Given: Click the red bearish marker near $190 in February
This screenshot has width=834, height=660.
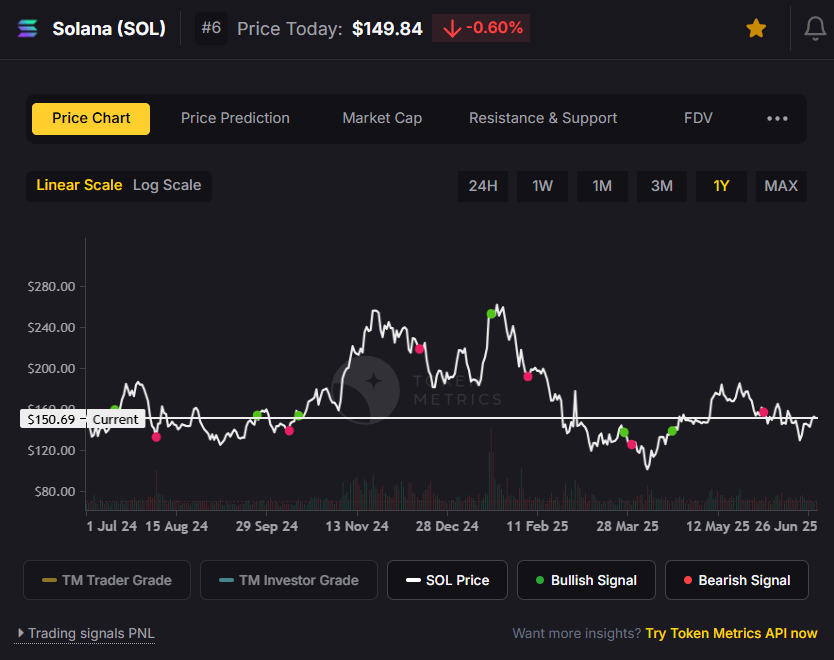Looking at the screenshot, I should pos(528,377).
